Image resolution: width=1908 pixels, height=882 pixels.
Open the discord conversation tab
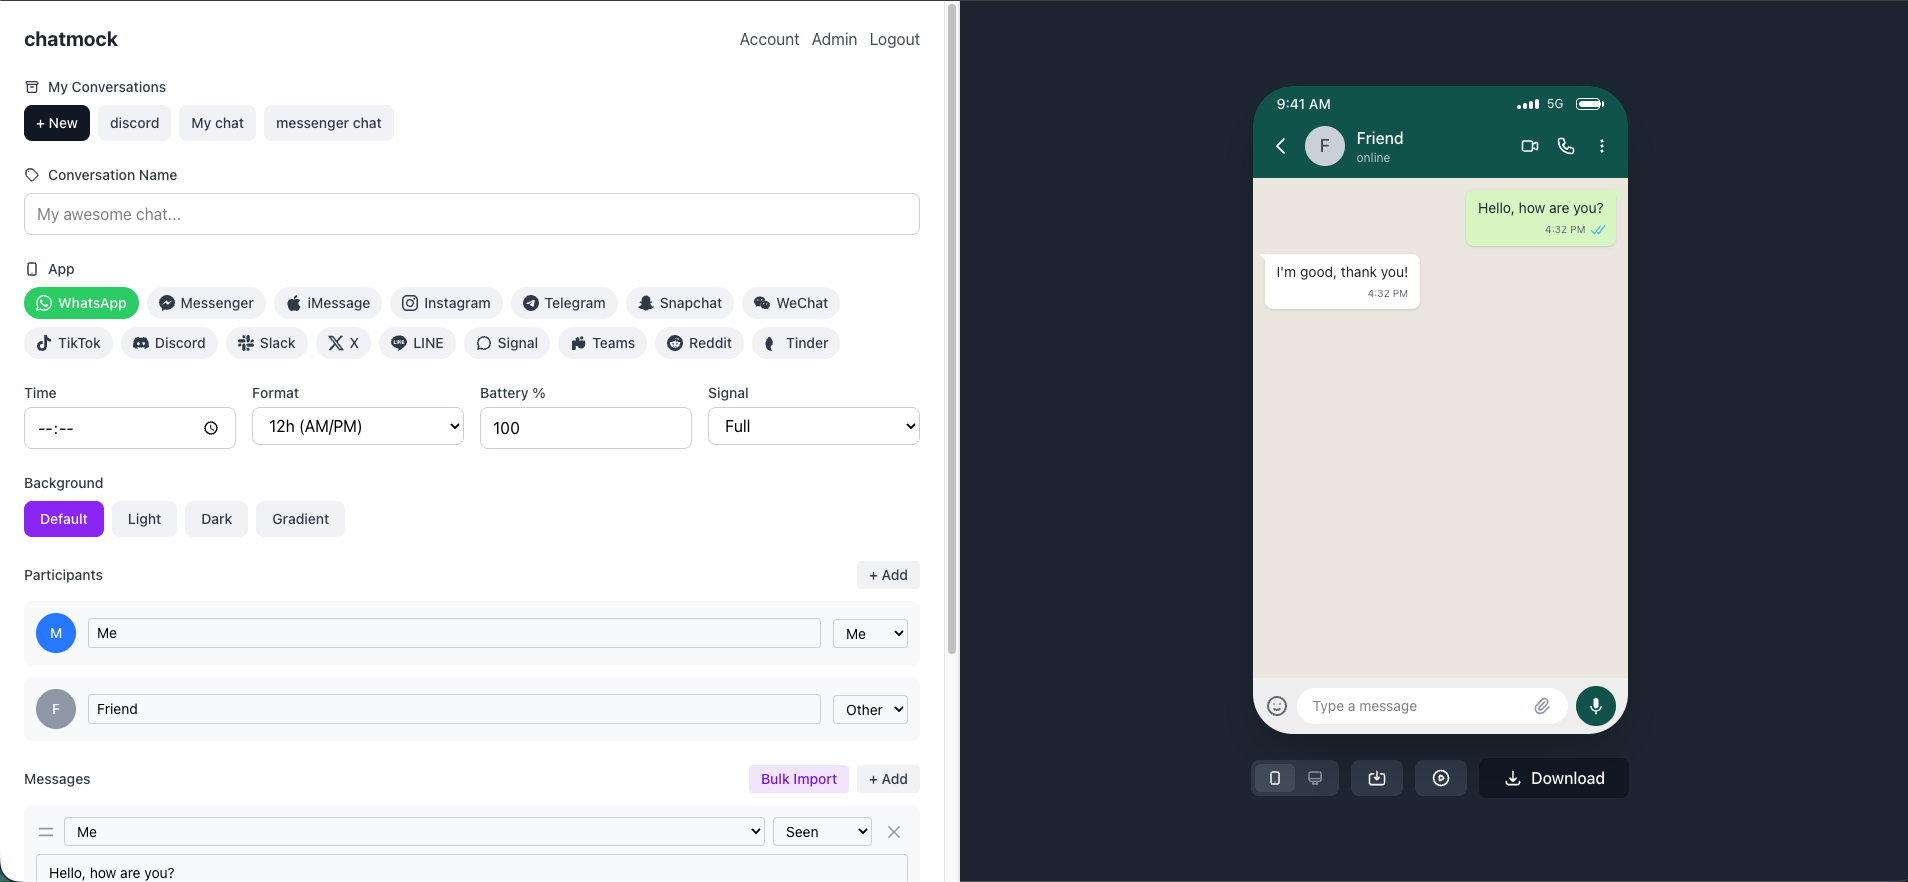point(135,123)
